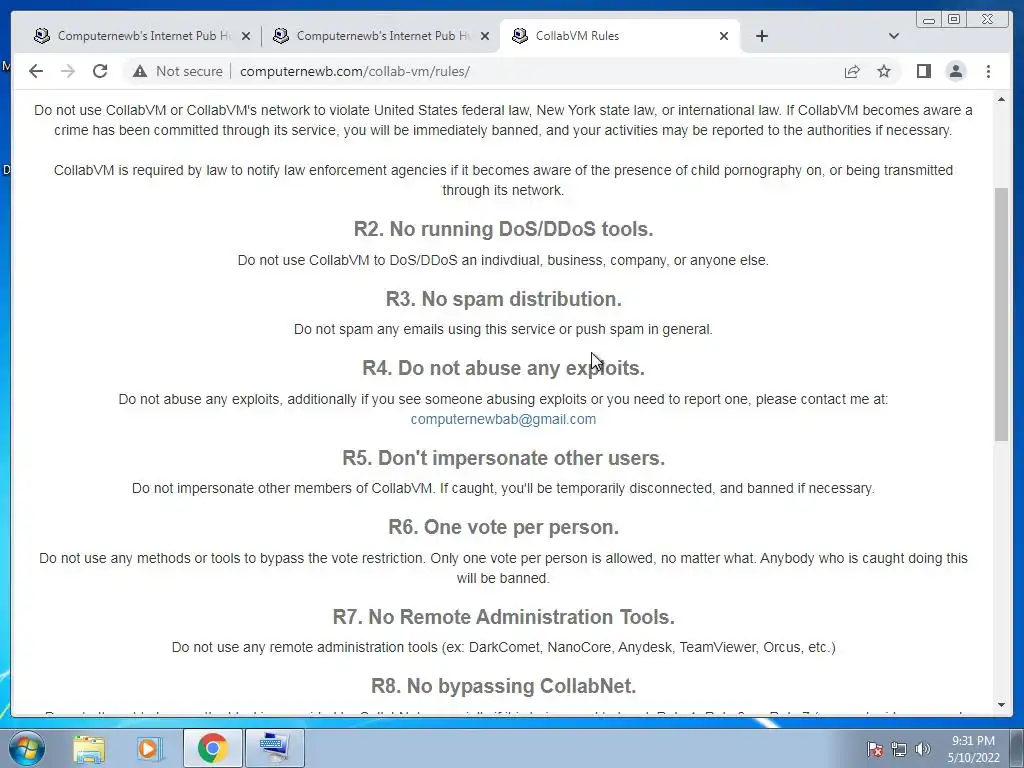Open the Chrome profile avatar menu
The height and width of the screenshot is (768, 1024).
click(955, 71)
